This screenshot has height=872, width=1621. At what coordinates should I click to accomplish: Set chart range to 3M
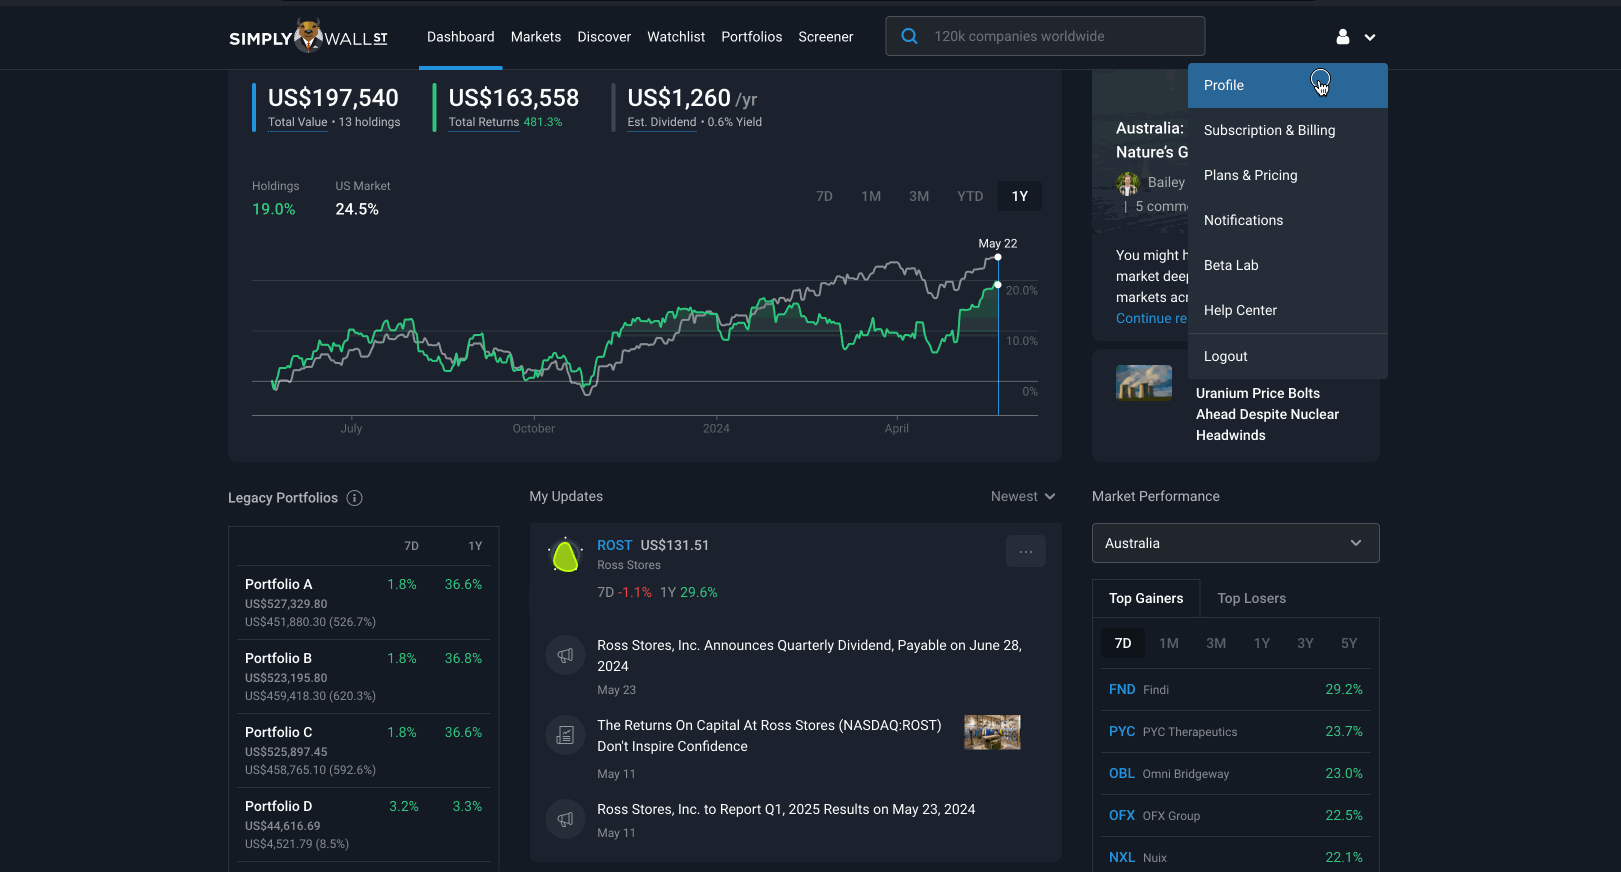click(919, 196)
